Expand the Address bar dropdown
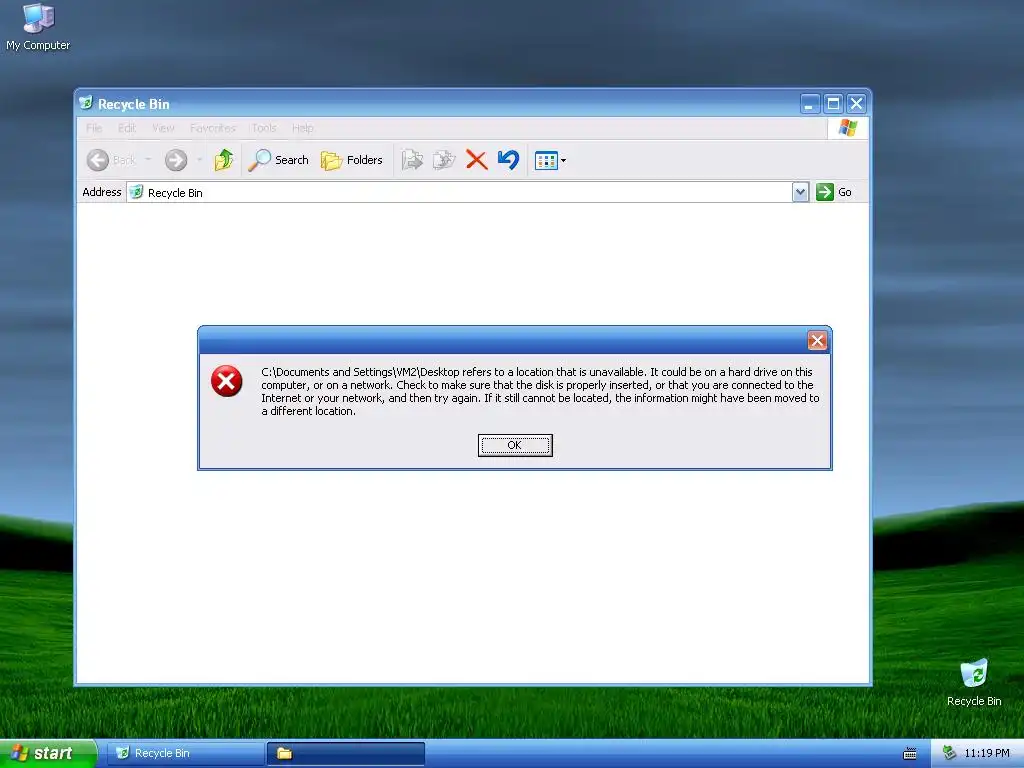 click(801, 192)
